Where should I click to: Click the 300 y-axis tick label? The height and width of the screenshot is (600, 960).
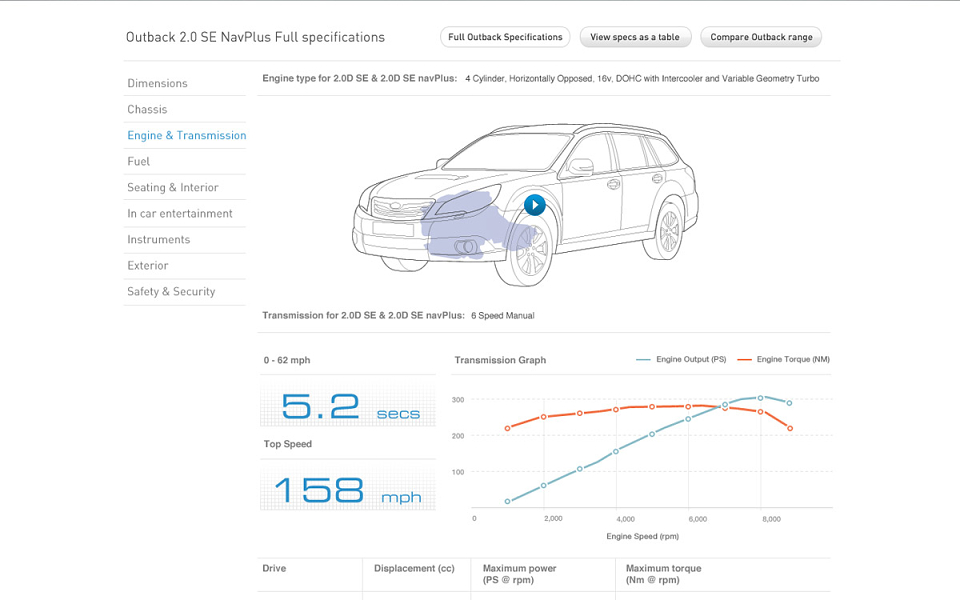click(x=458, y=400)
